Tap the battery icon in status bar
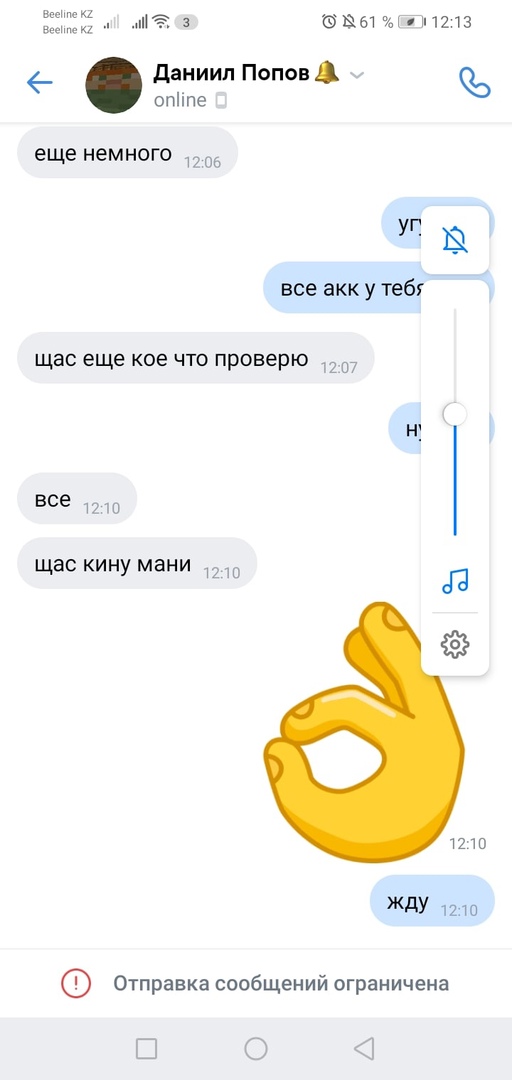Screen dimensions: 512x1080 (x=411, y=22)
